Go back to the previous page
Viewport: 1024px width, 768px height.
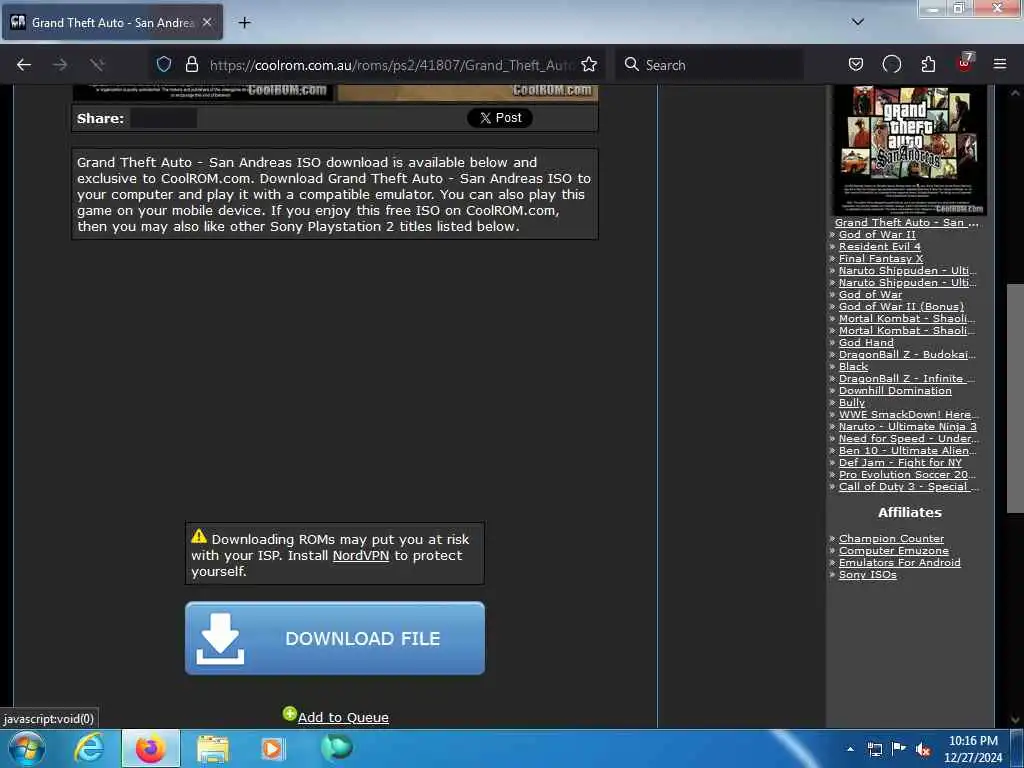[x=24, y=65]
